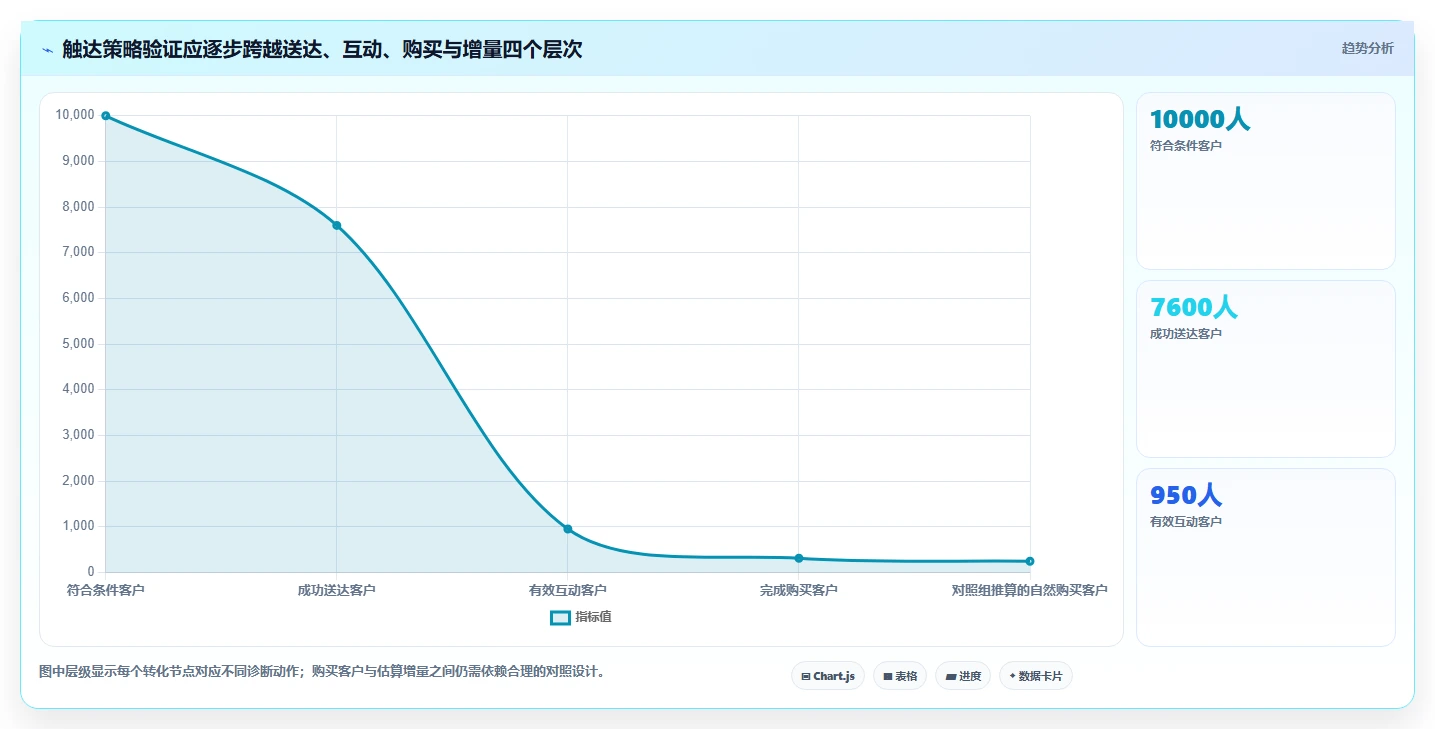Click the y-axis value 8,000

[x=78, y=207]
